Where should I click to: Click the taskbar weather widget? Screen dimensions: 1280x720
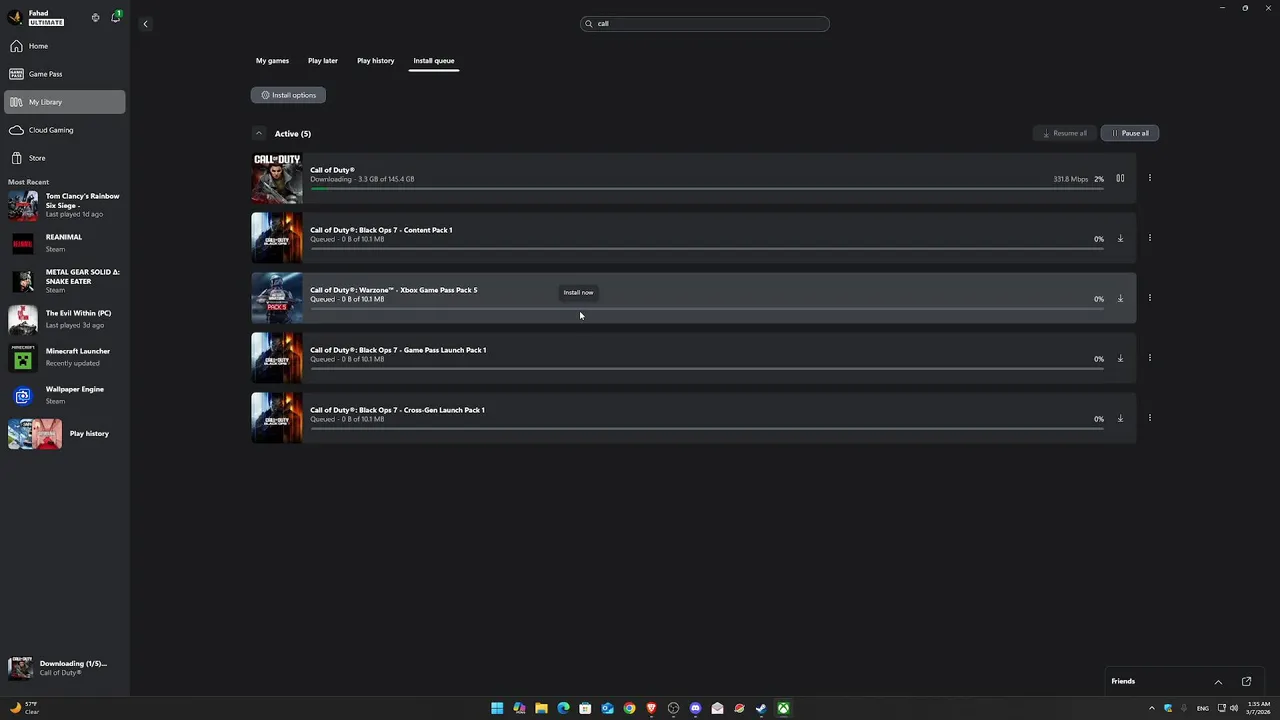coord(25,708)
